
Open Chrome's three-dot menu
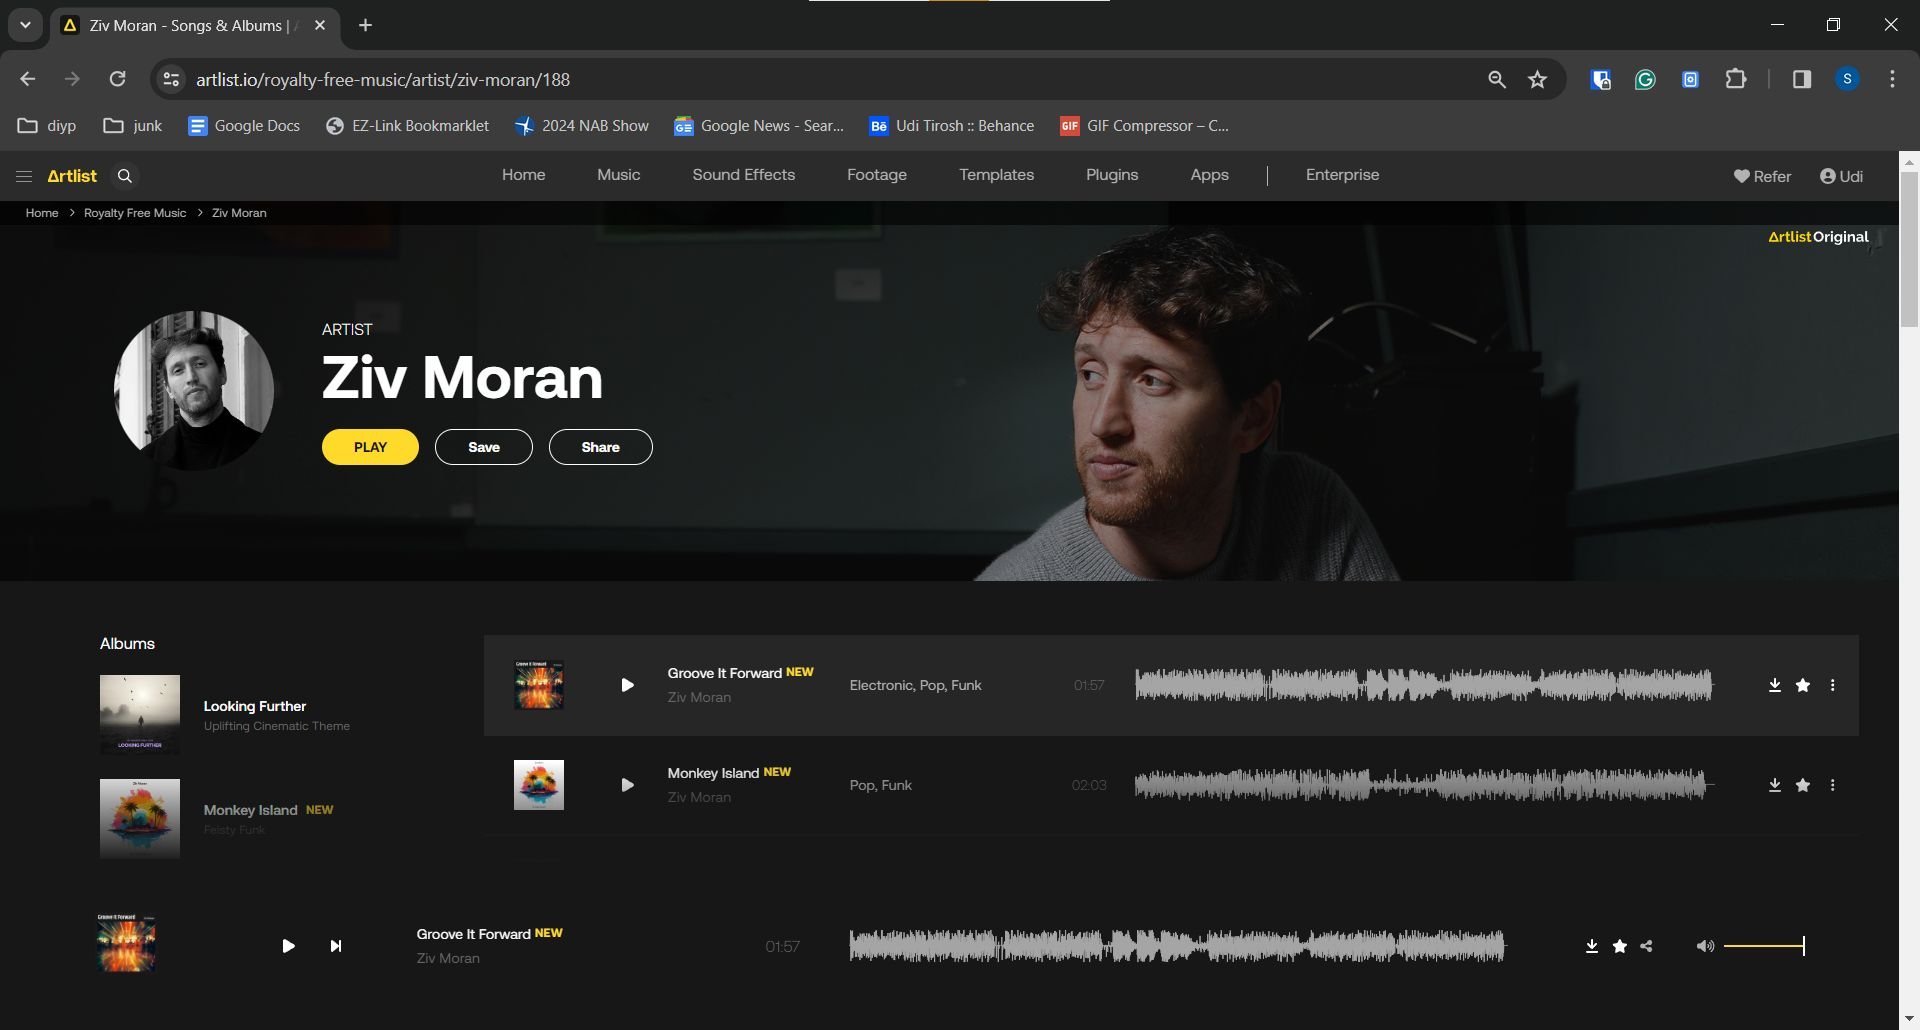click(1892, 79)
